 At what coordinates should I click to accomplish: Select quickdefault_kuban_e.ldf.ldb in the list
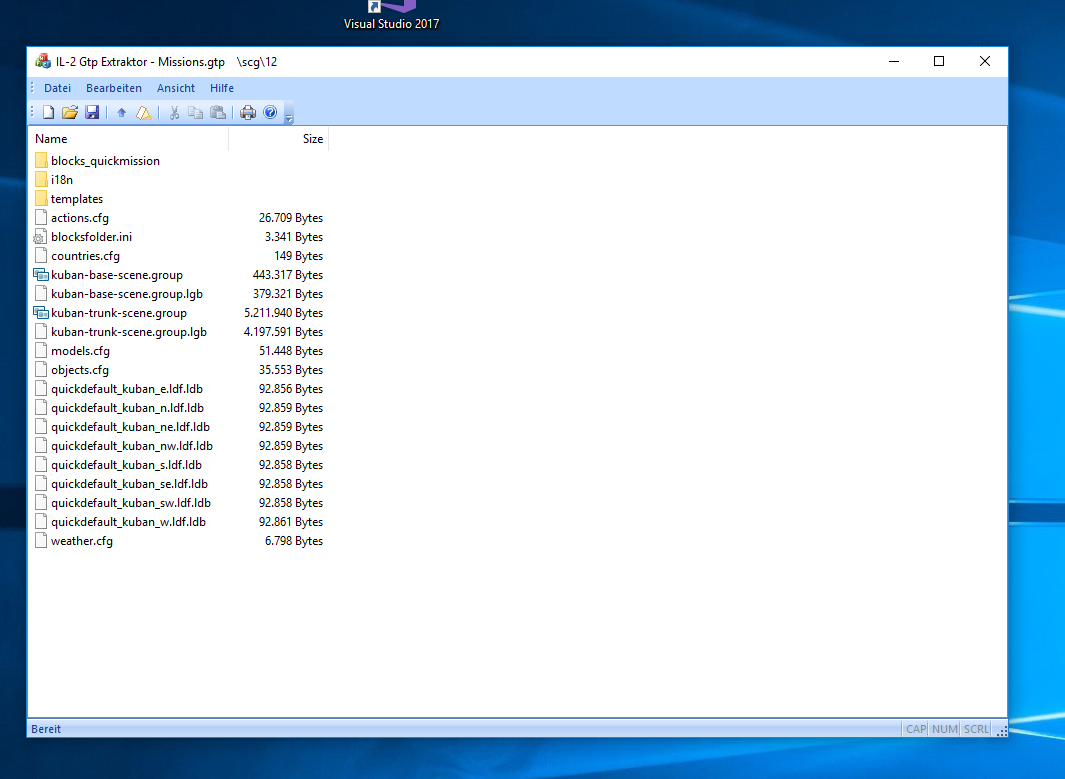(x=127, y=389)
